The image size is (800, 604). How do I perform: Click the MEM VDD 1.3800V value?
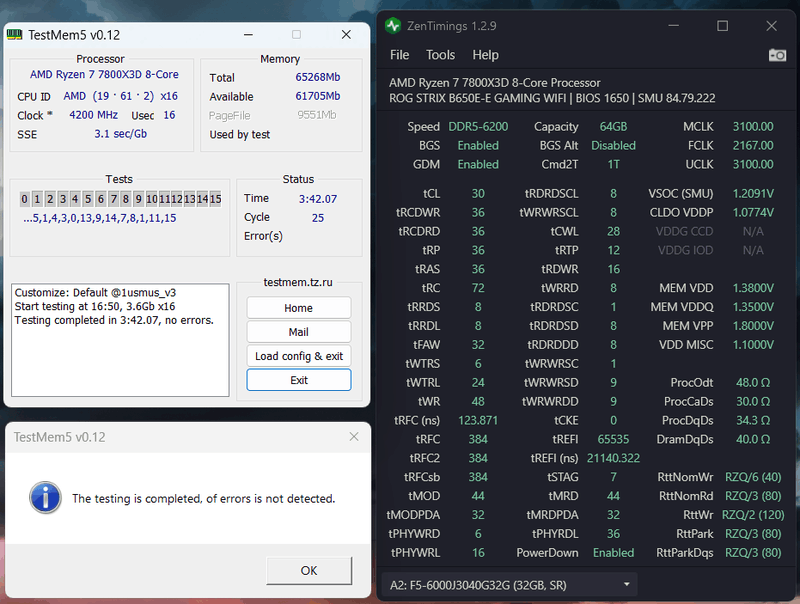point(753,288)
